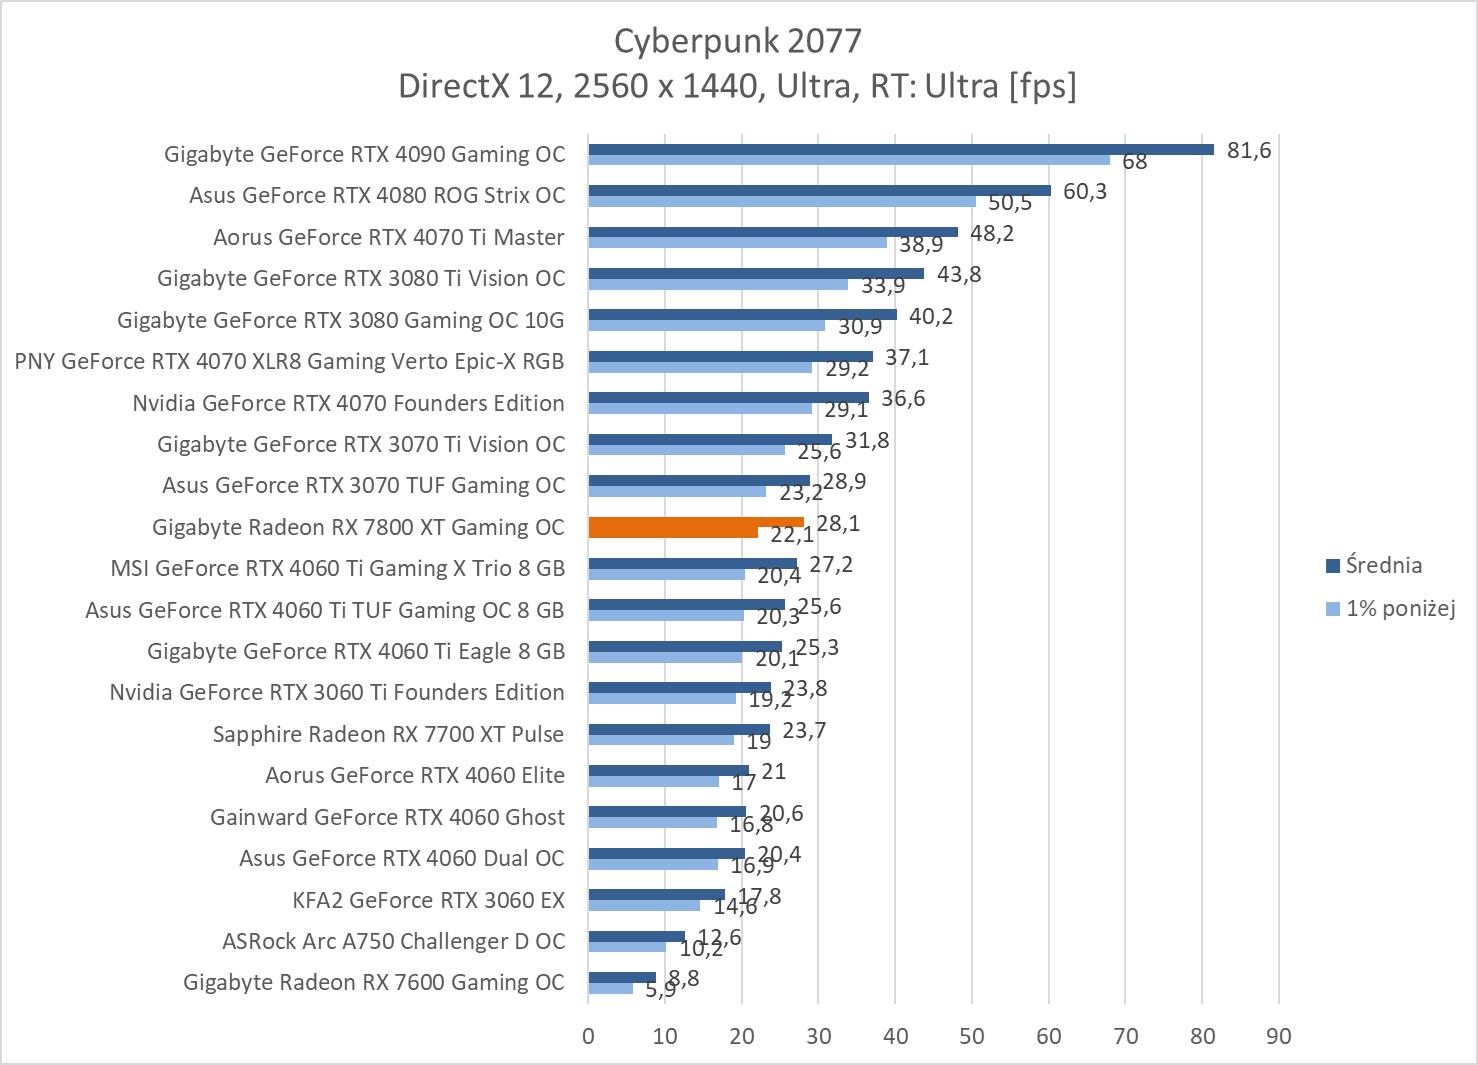
Task: Click the Asus RTX 4080 ROG Strix OC label
Action: click(377, 195)
